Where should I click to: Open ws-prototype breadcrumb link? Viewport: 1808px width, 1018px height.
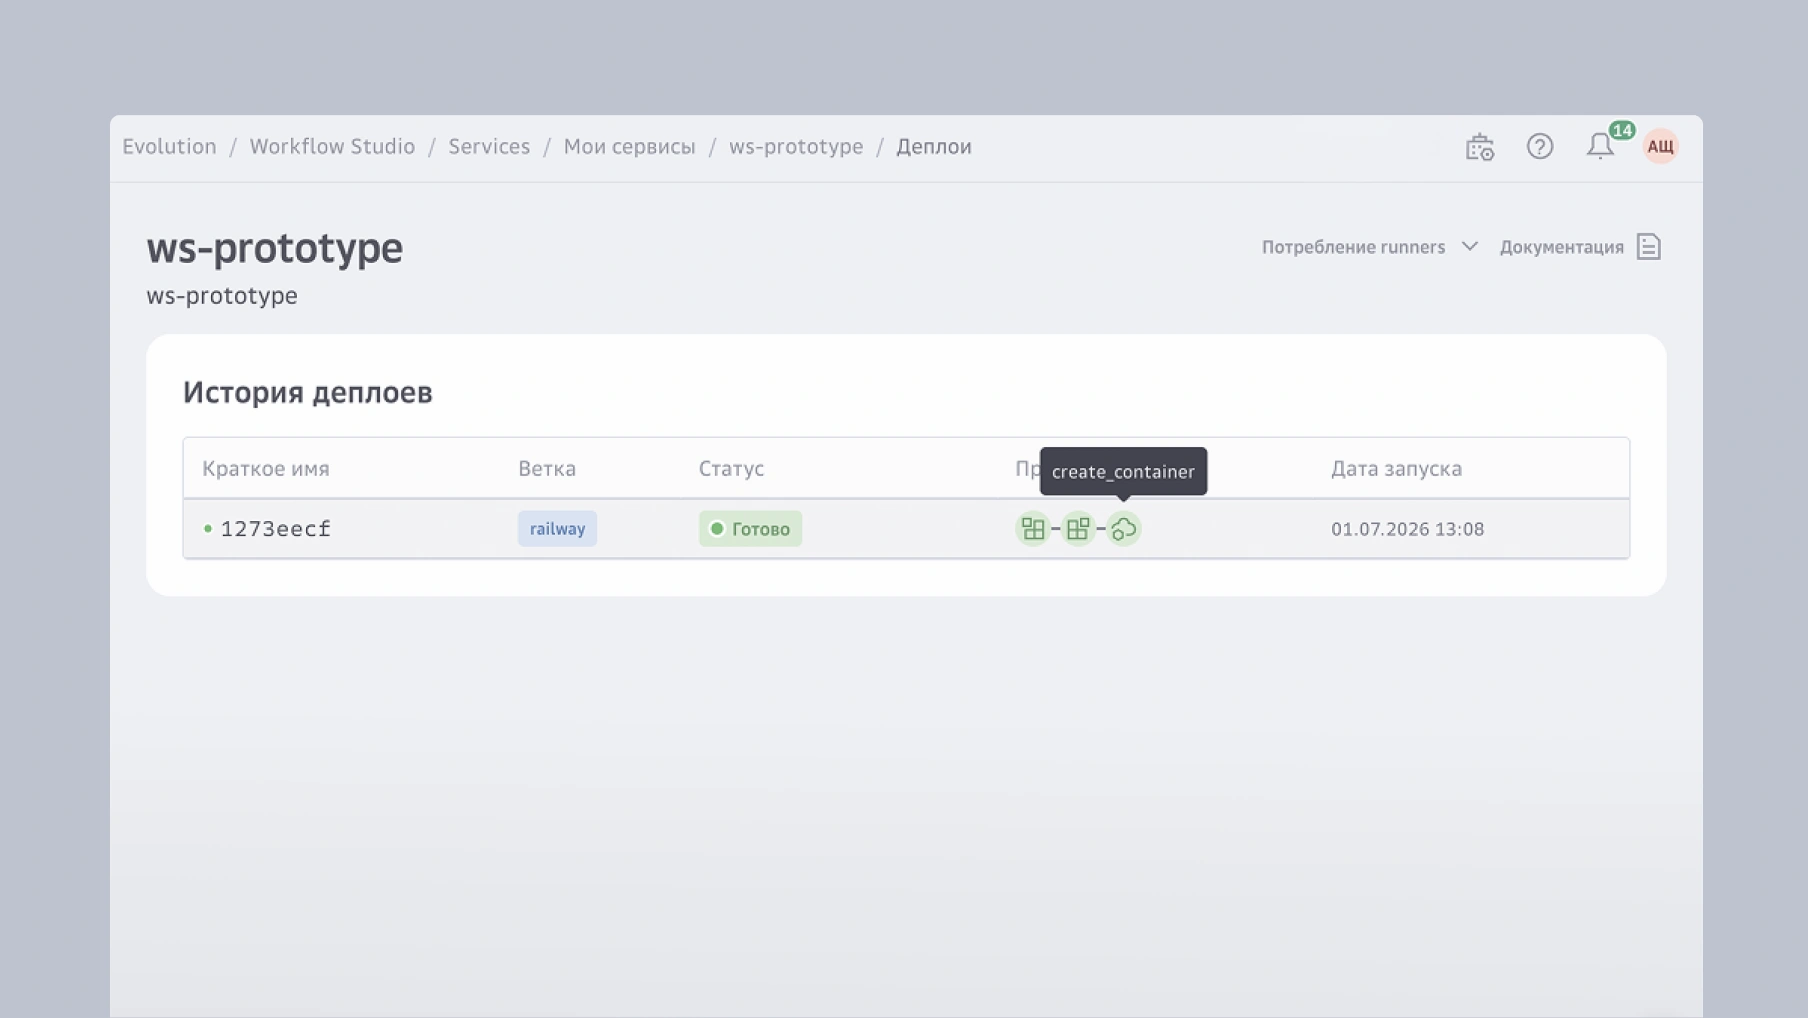pyautogui.click(x=796, y=147)
